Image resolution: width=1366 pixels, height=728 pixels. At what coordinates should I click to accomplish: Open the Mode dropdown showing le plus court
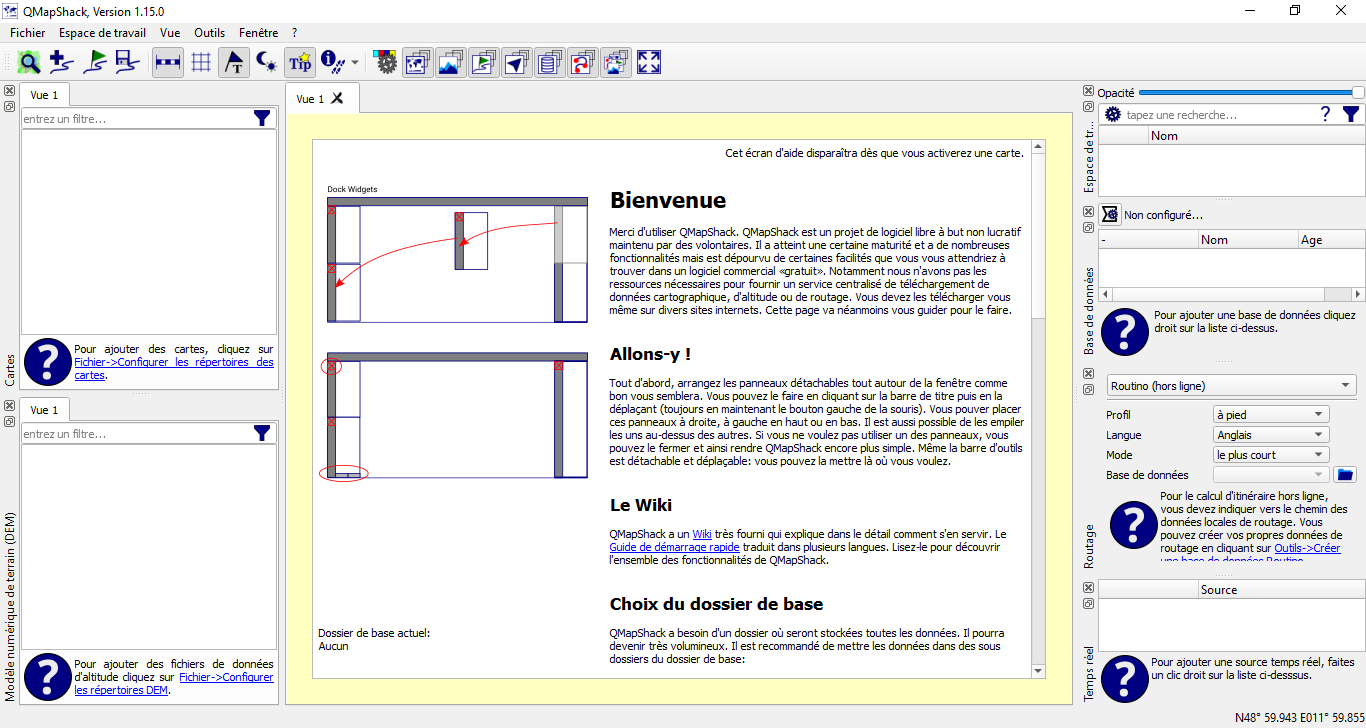pyautogui.click(x=1271, y=454)
